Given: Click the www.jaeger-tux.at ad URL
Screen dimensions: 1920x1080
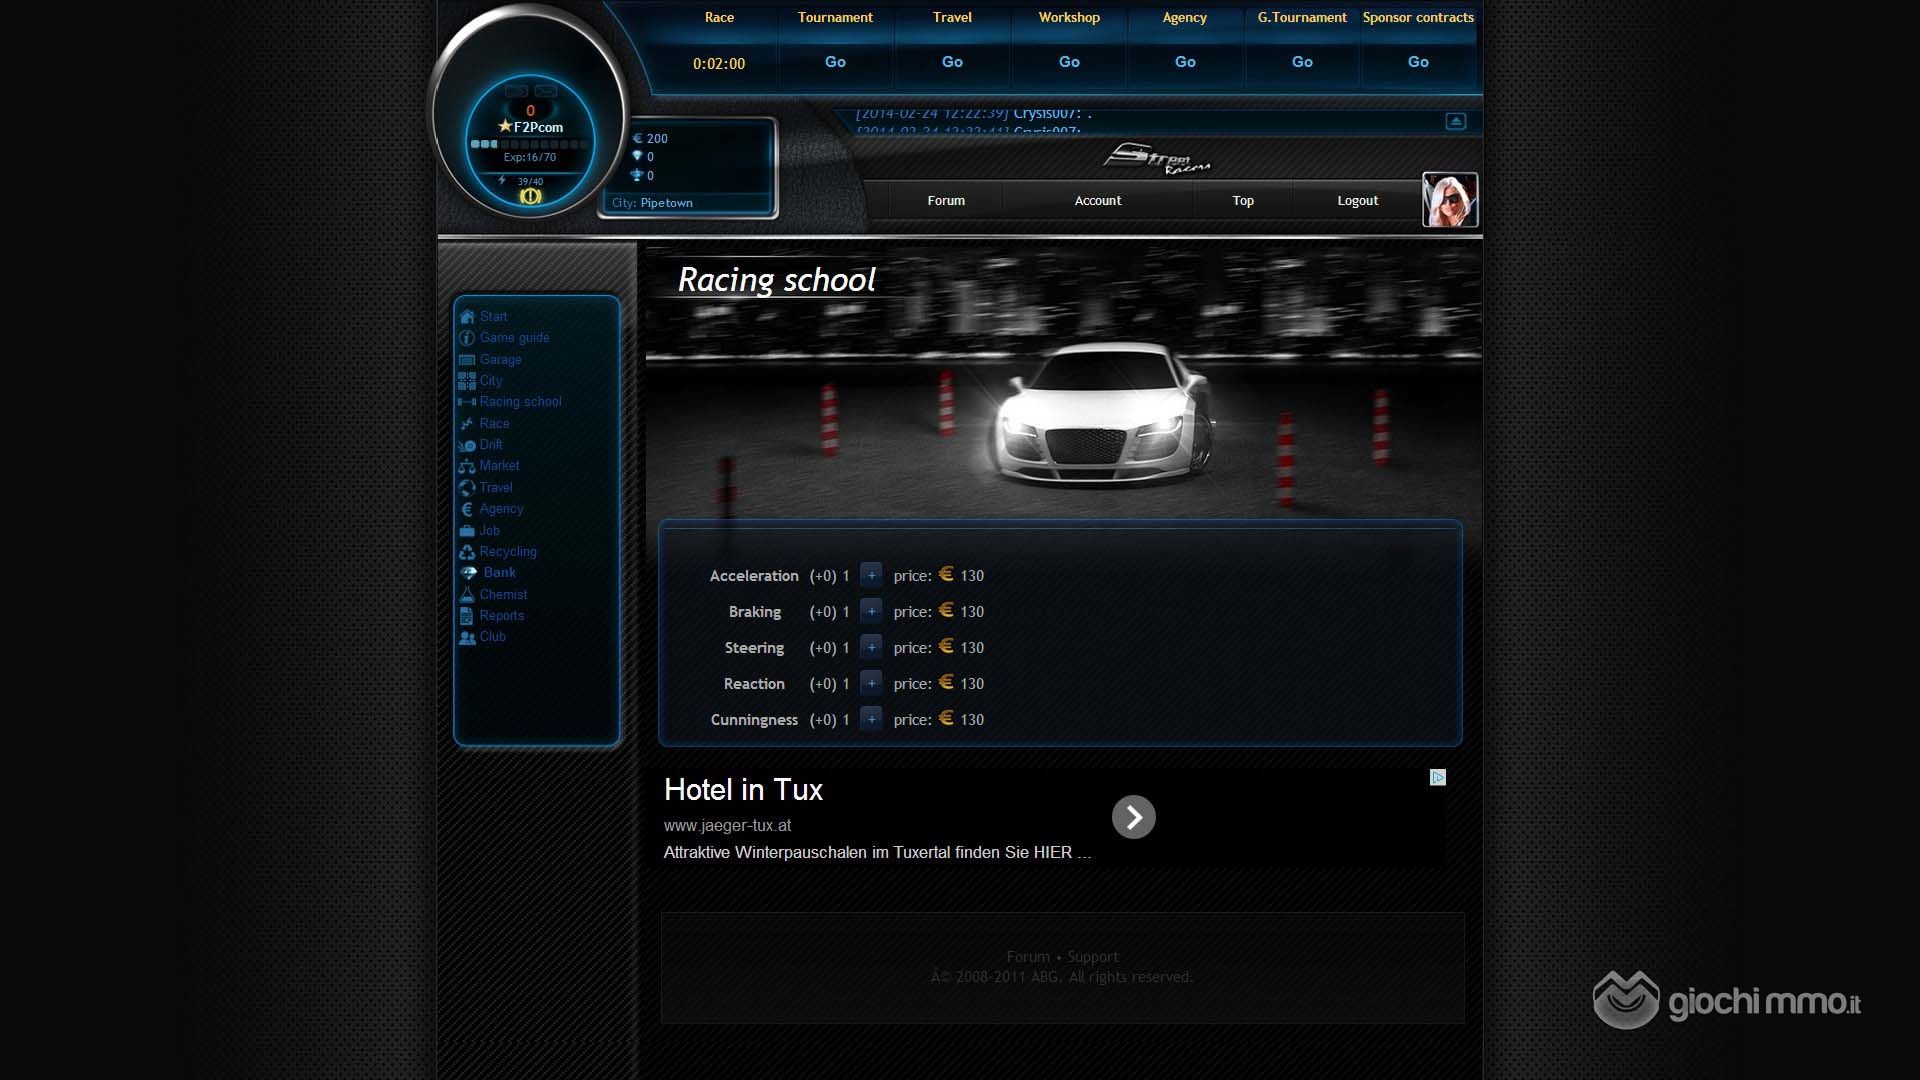Looking at the screenshot, I should click(x=727, y=826).
